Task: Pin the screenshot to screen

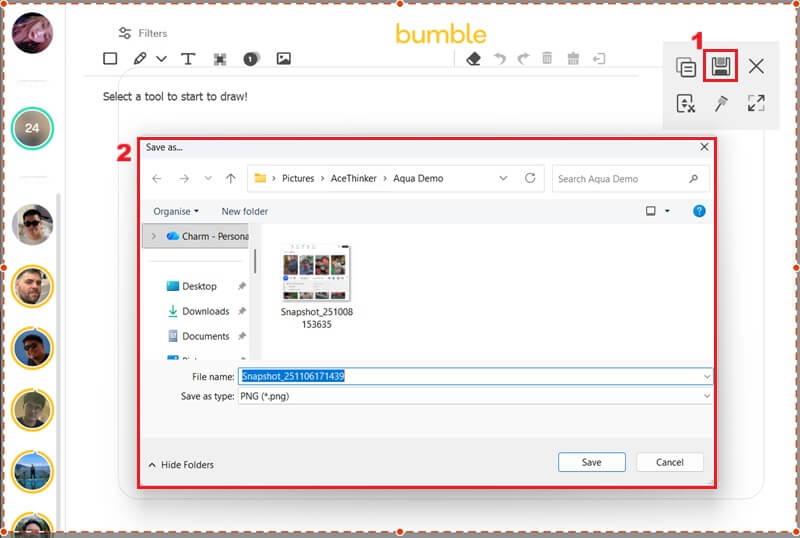Action: 721,104
